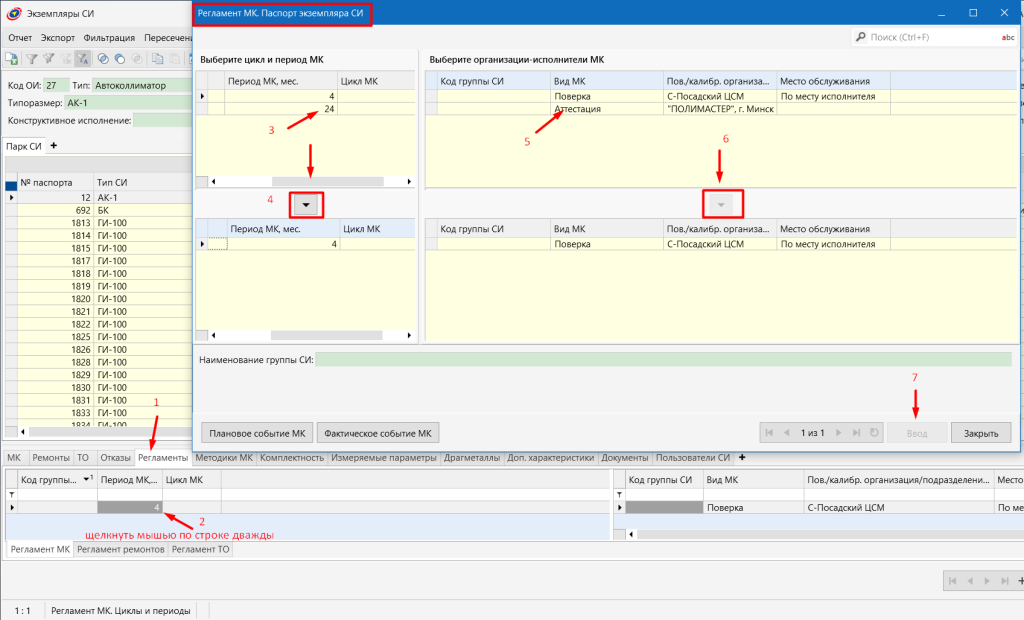Image resolution: width=1024 pixels, height=620 pixels.
Task: Click the № паспорта column header
Action: coord(55,182)
